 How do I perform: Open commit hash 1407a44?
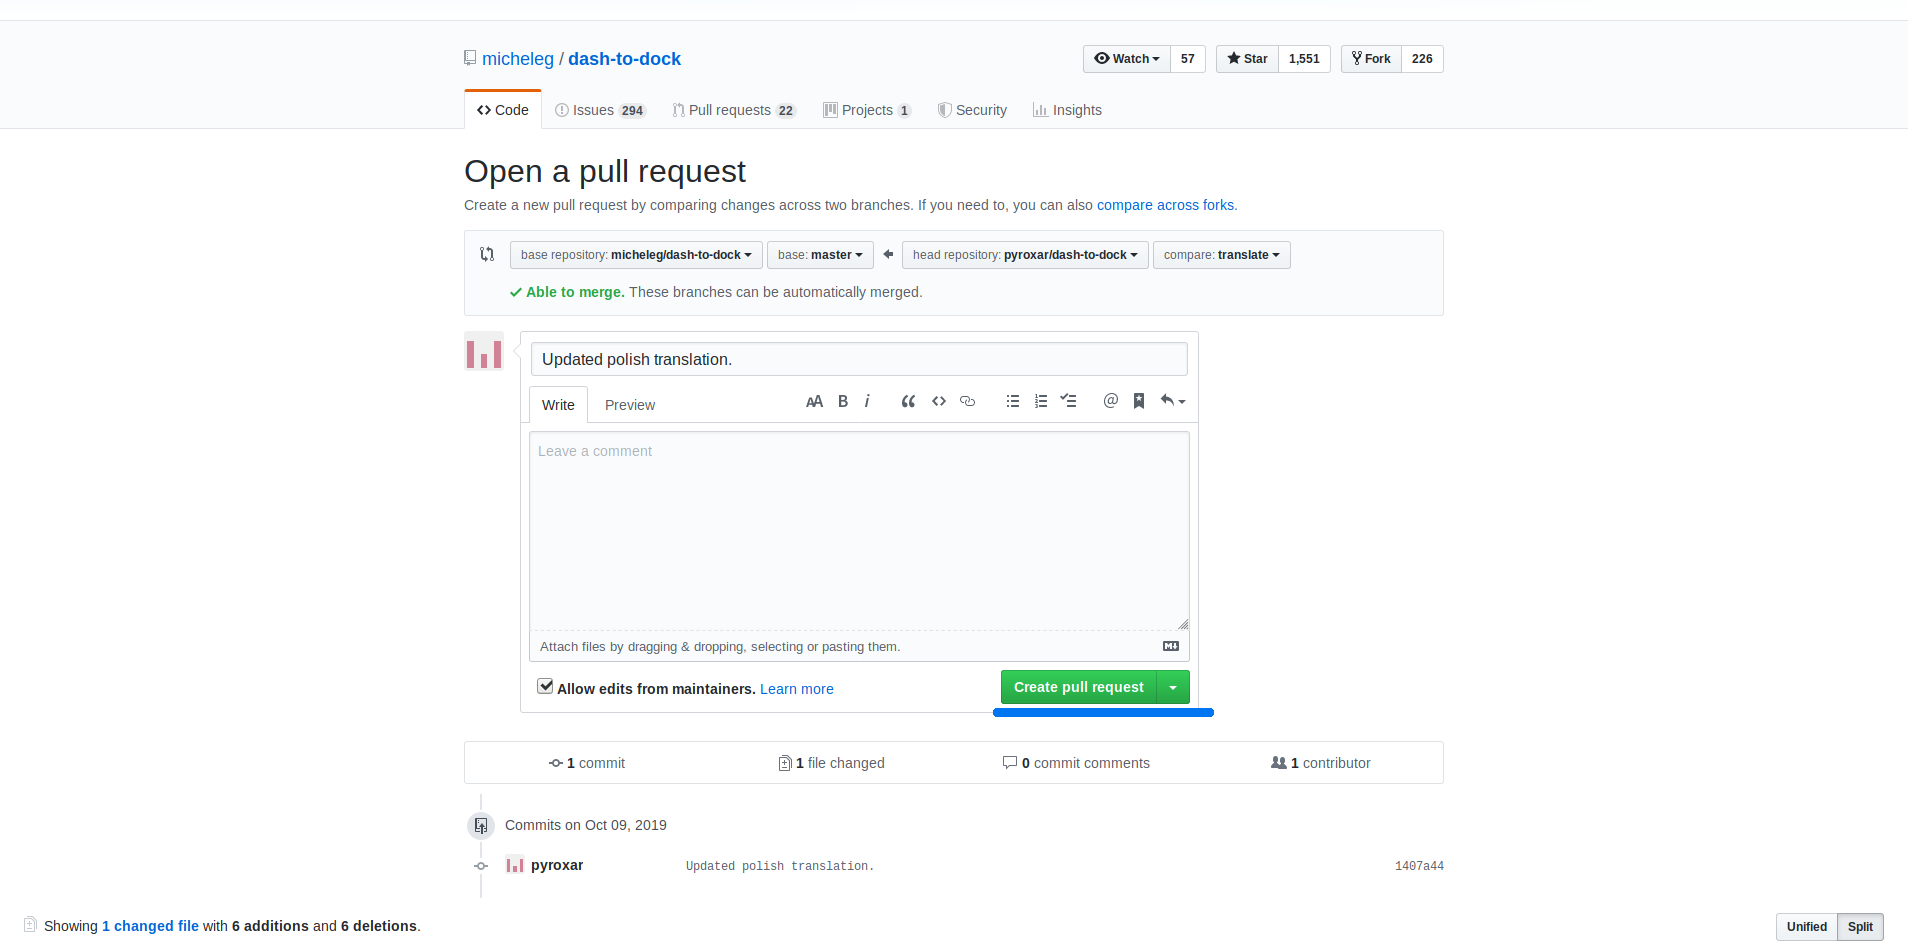[x=1419, y=866]
